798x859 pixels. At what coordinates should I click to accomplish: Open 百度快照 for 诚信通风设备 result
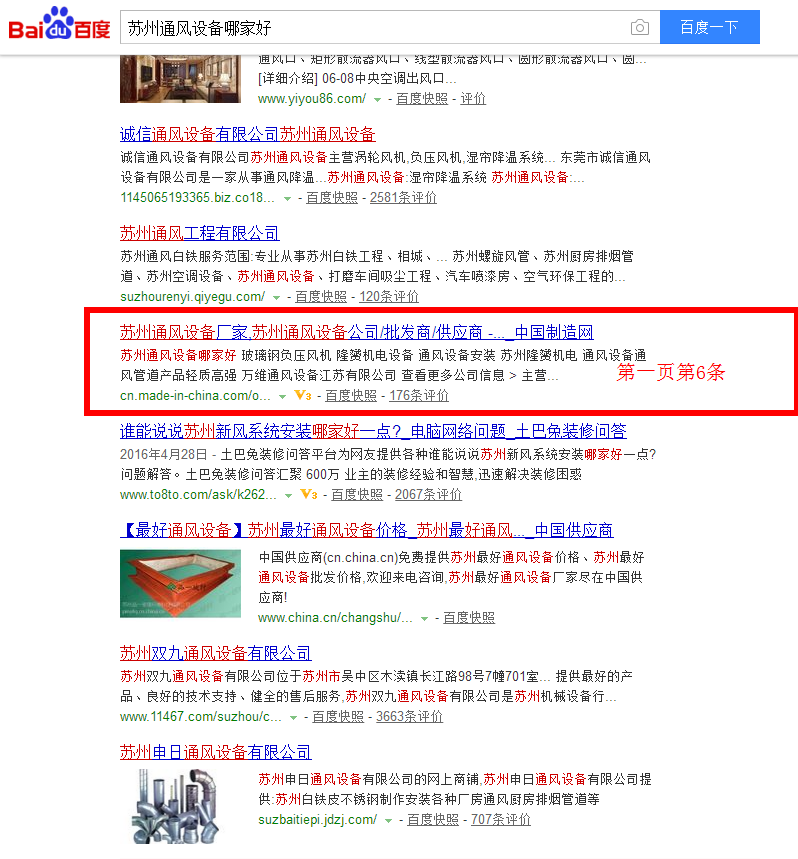click(x=332, y=198)
